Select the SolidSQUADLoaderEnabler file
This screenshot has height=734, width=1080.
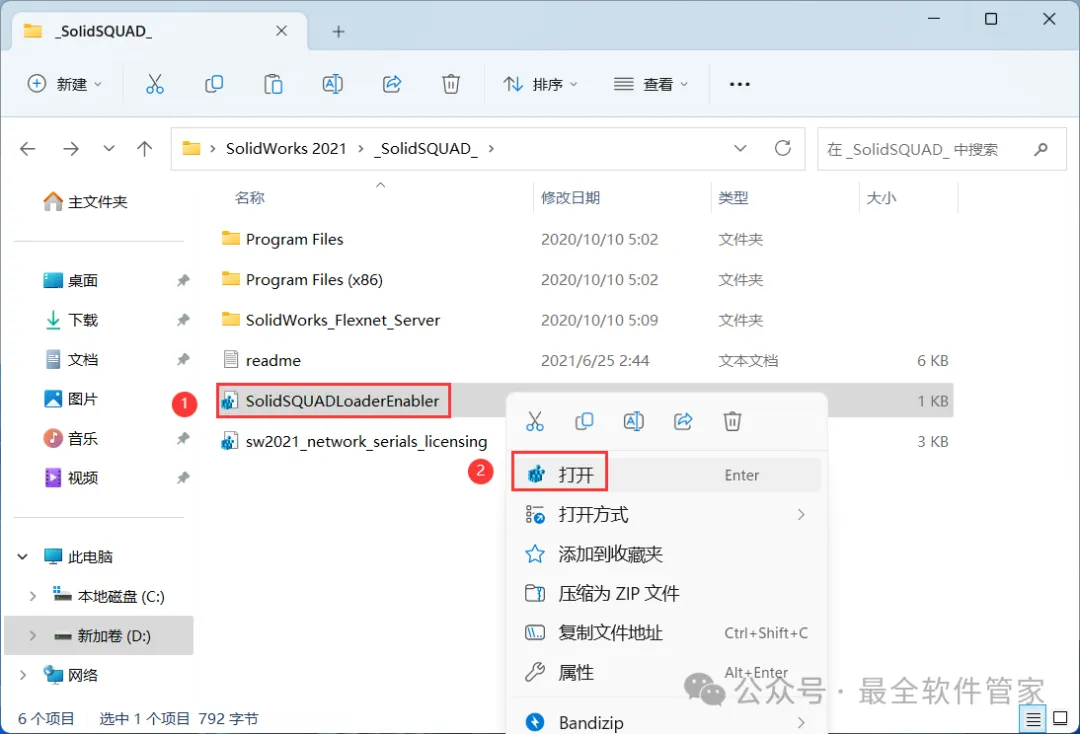(342, 401)
